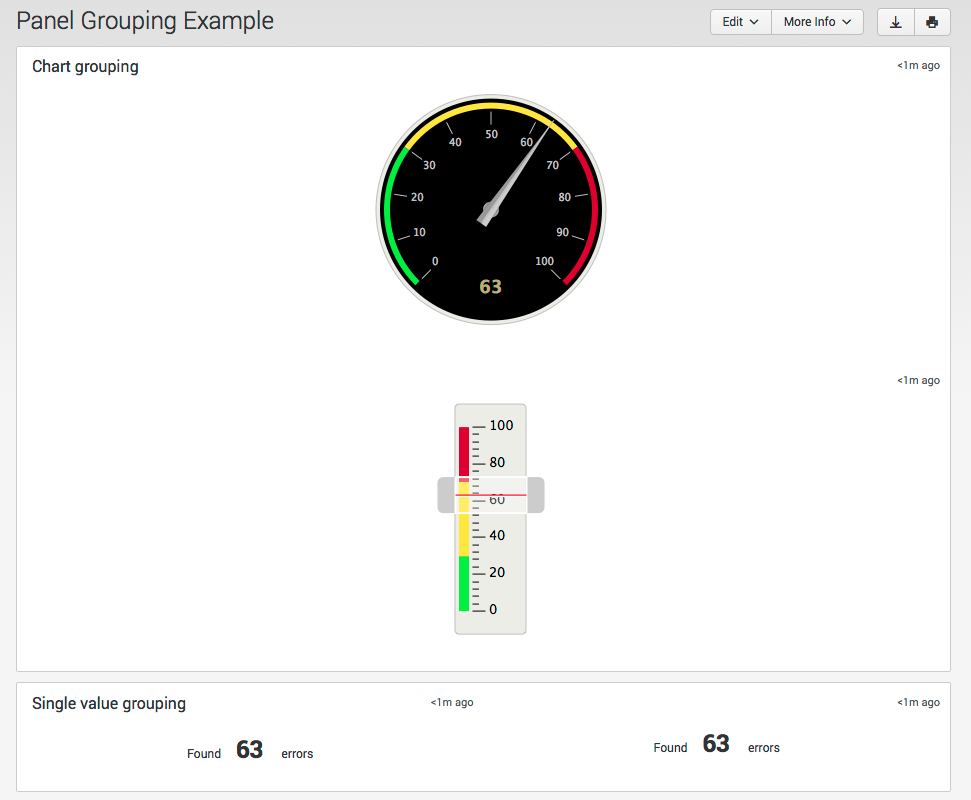Click the marker gauge indicator slider

click(x=491, y=495)
